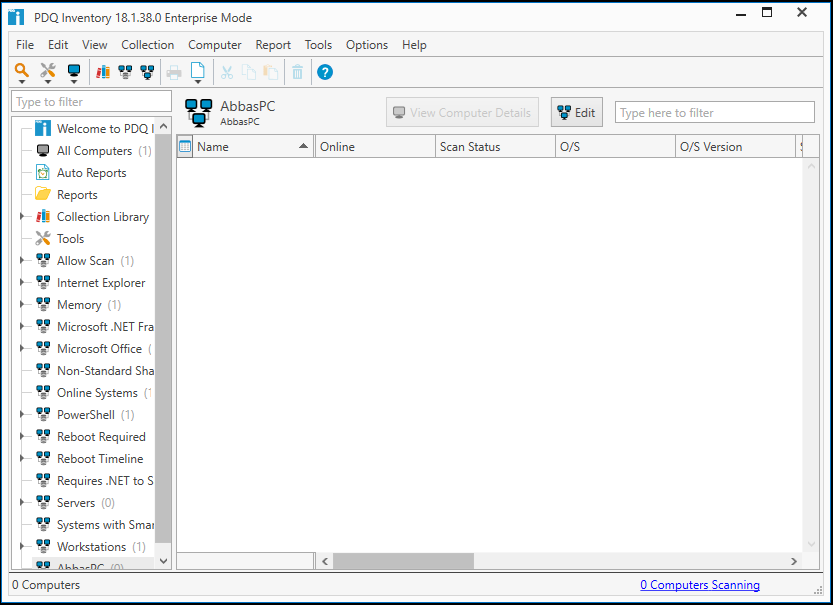Screen dimensions: 833x605
Task: Open the Add Computer toolbar dropdown arrow
Action: pyautogui.click(x=74, y=82)
